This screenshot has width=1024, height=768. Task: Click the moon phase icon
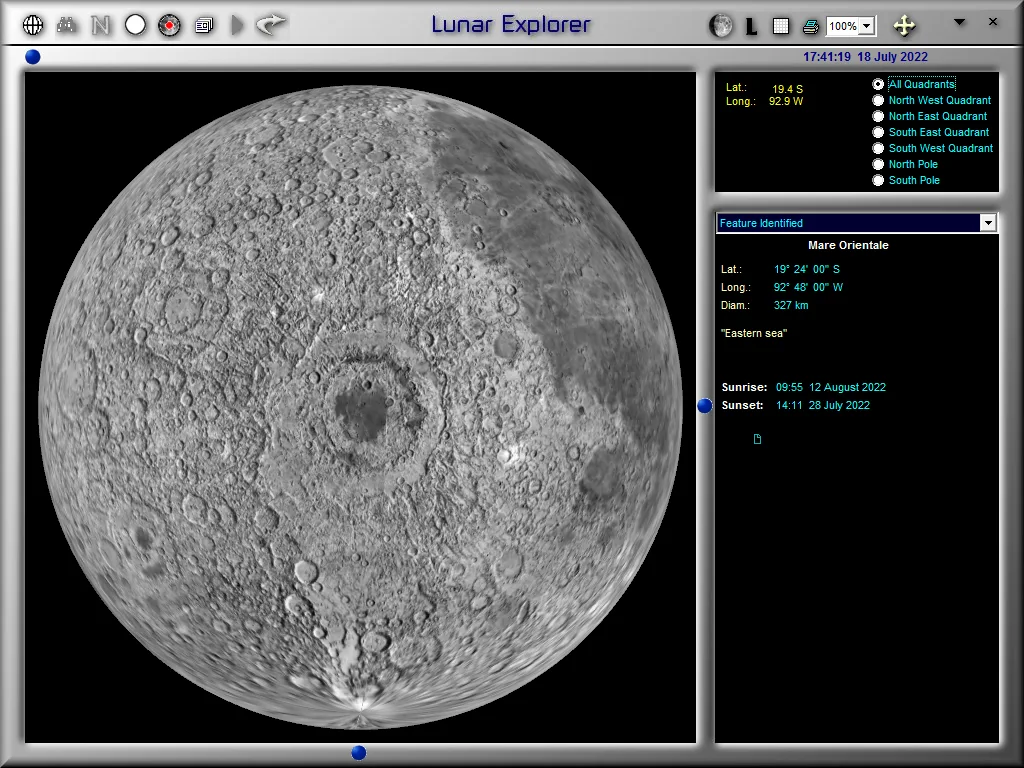click(720, 26)
